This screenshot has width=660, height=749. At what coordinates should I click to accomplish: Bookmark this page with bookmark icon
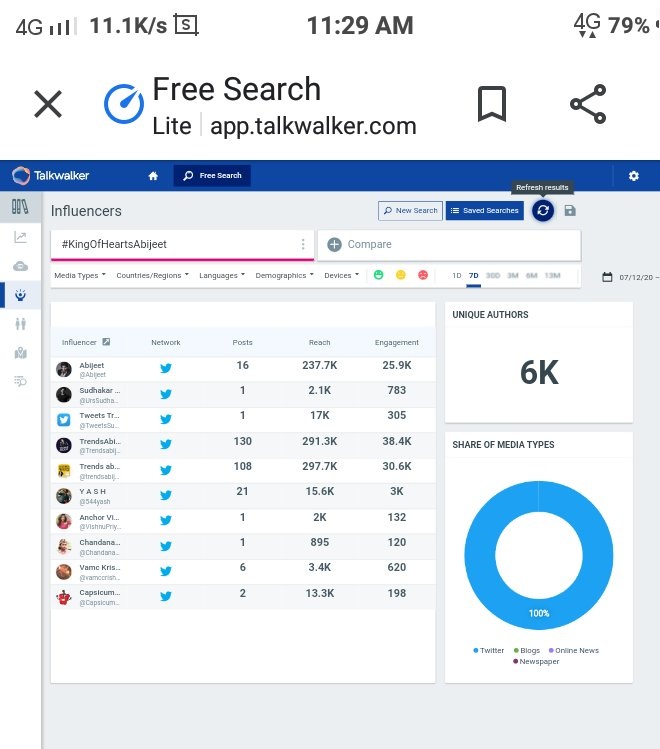point(492,104)
